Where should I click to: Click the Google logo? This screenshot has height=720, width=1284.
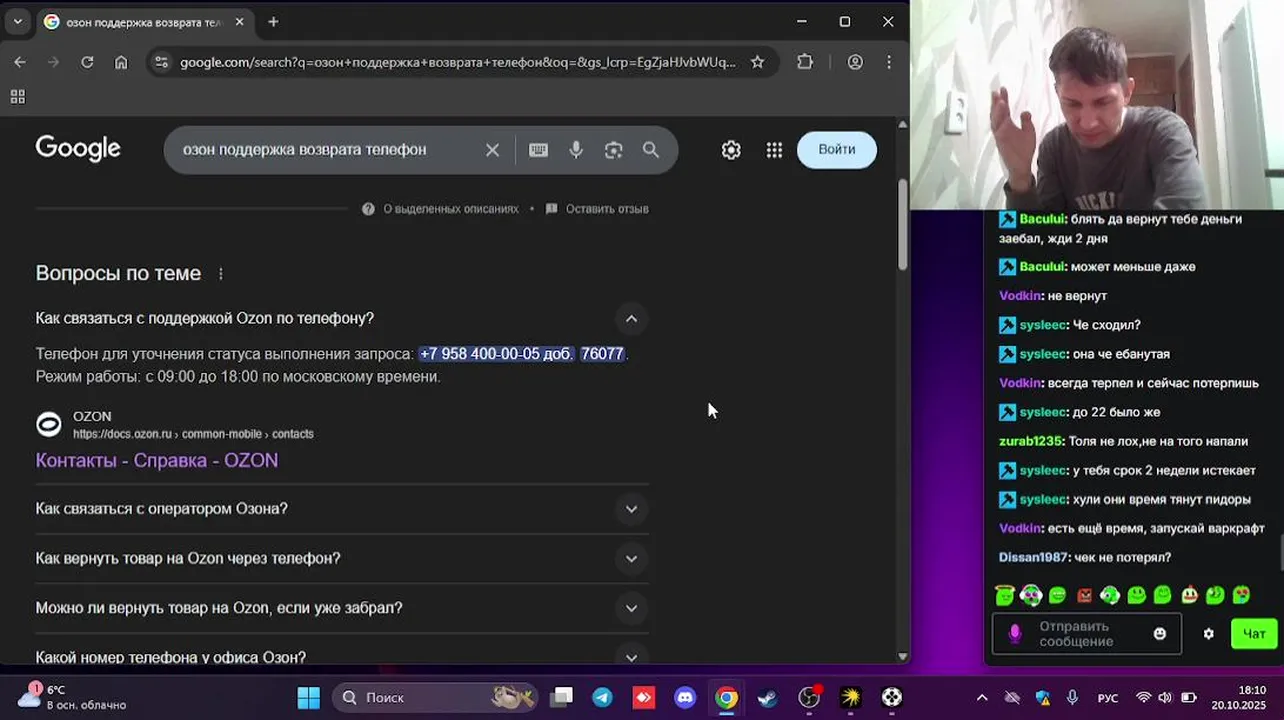point(78,149)
